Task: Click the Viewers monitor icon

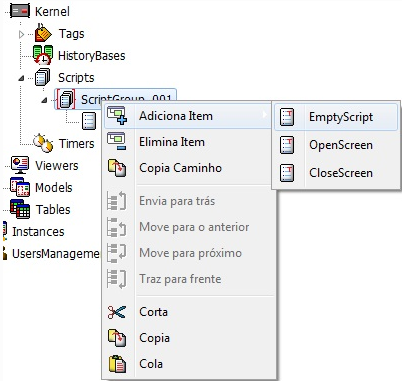Action: click(20, 165)
